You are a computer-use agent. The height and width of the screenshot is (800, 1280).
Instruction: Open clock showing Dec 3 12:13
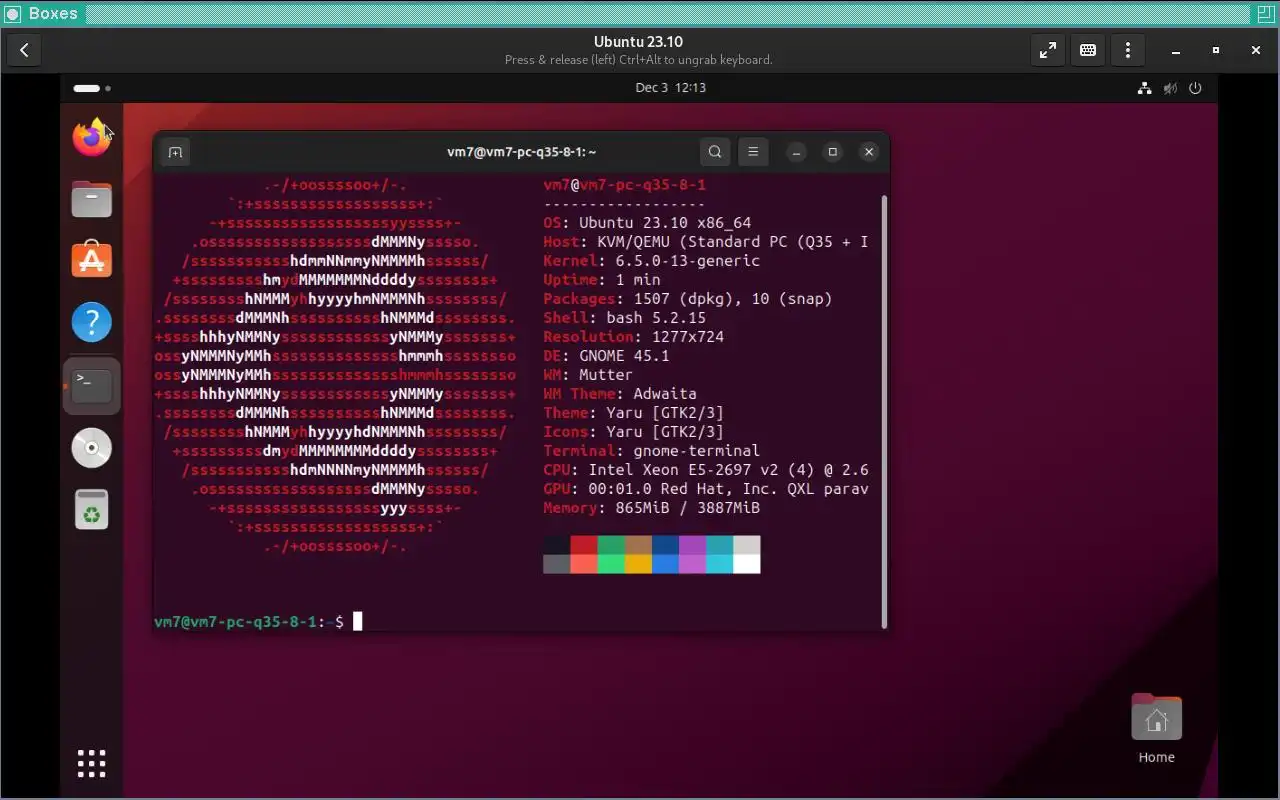pyautogui.click(x=671, y=88)
